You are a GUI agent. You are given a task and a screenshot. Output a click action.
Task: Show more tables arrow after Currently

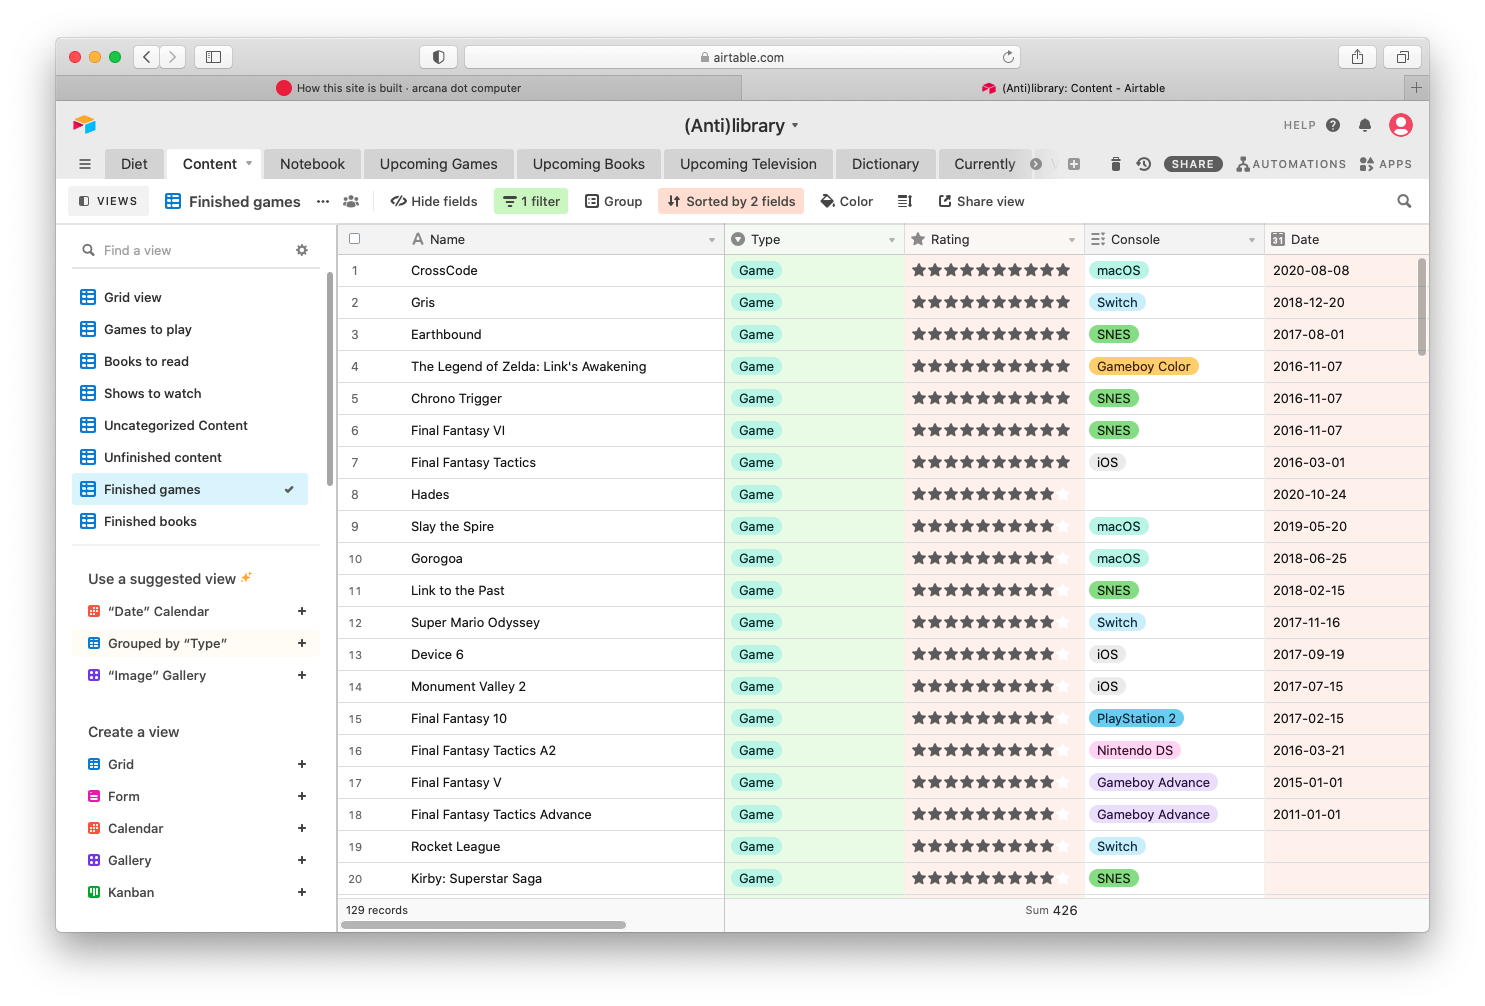tap(1036, 164)
